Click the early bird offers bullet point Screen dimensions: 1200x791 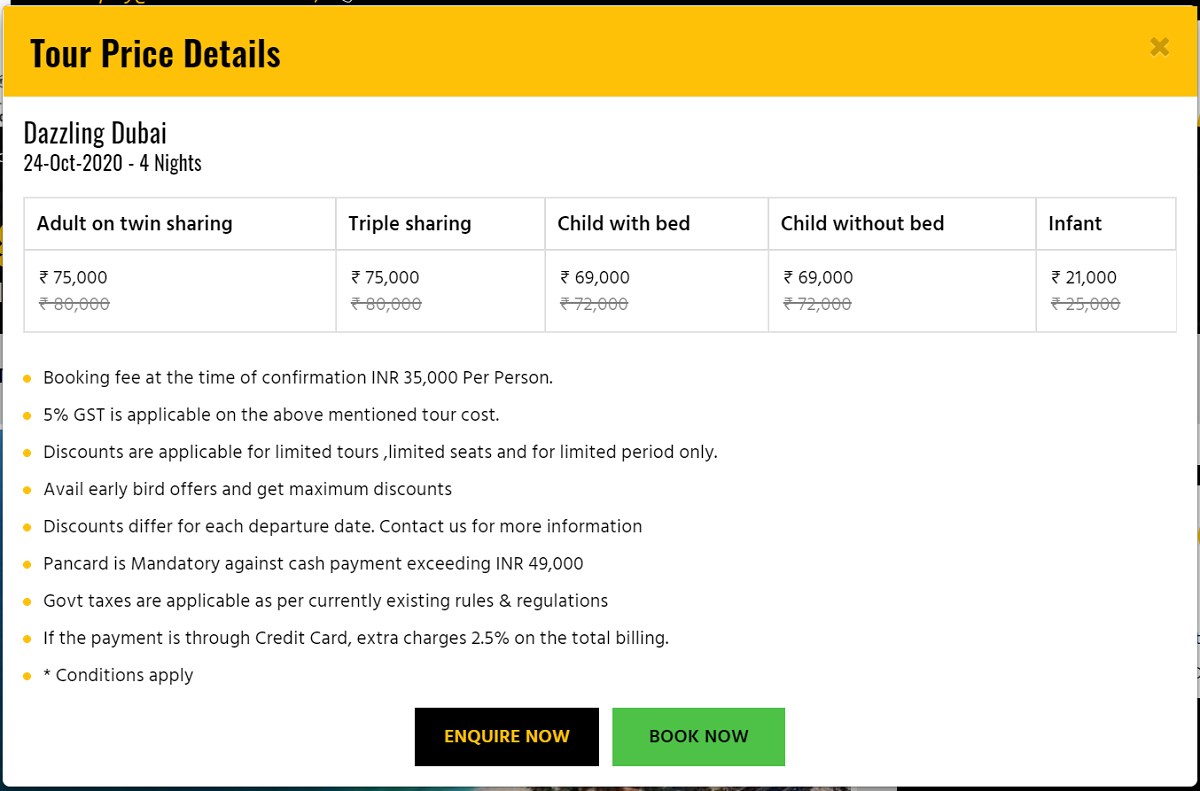247,489
